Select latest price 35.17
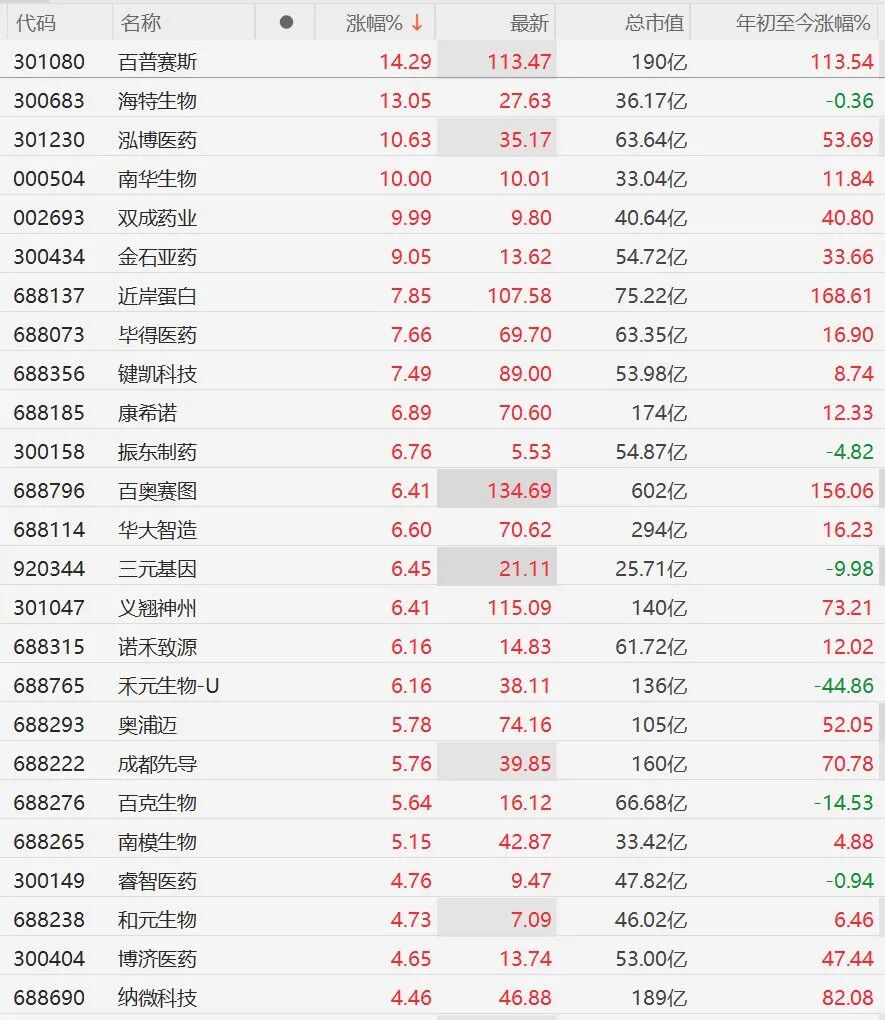 coord(524,140)
